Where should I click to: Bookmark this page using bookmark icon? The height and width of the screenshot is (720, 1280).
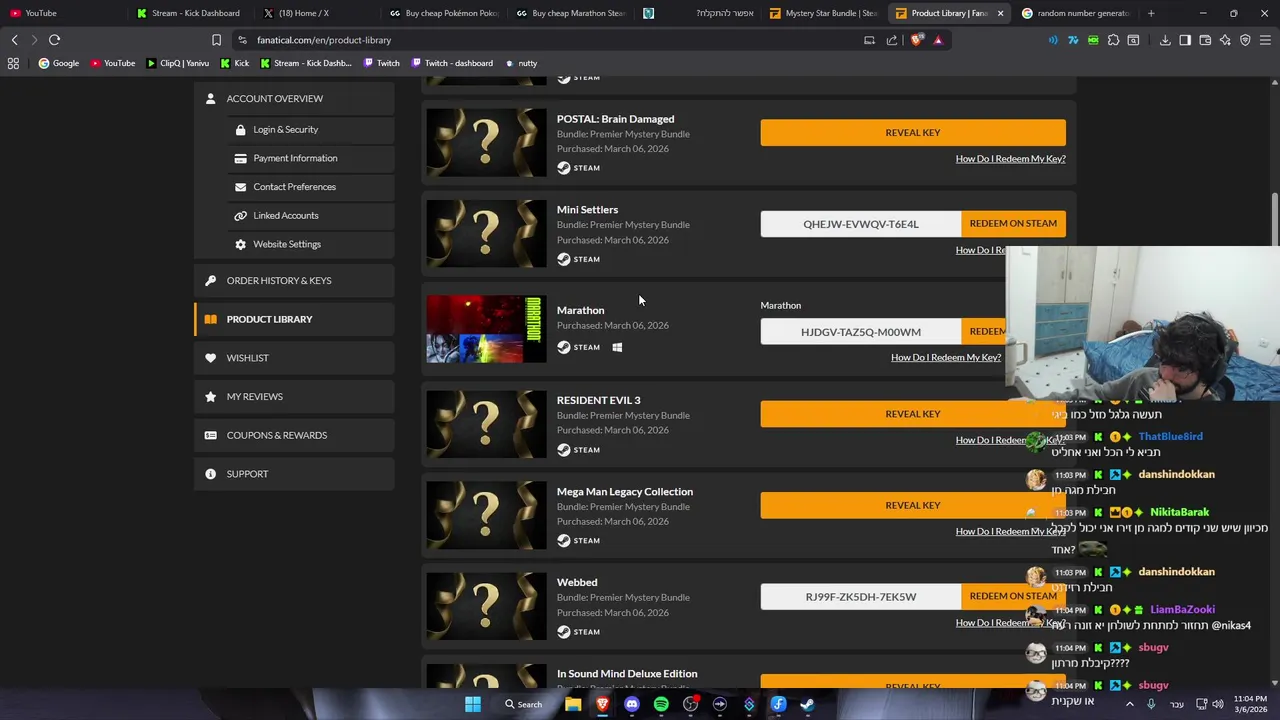216,40
